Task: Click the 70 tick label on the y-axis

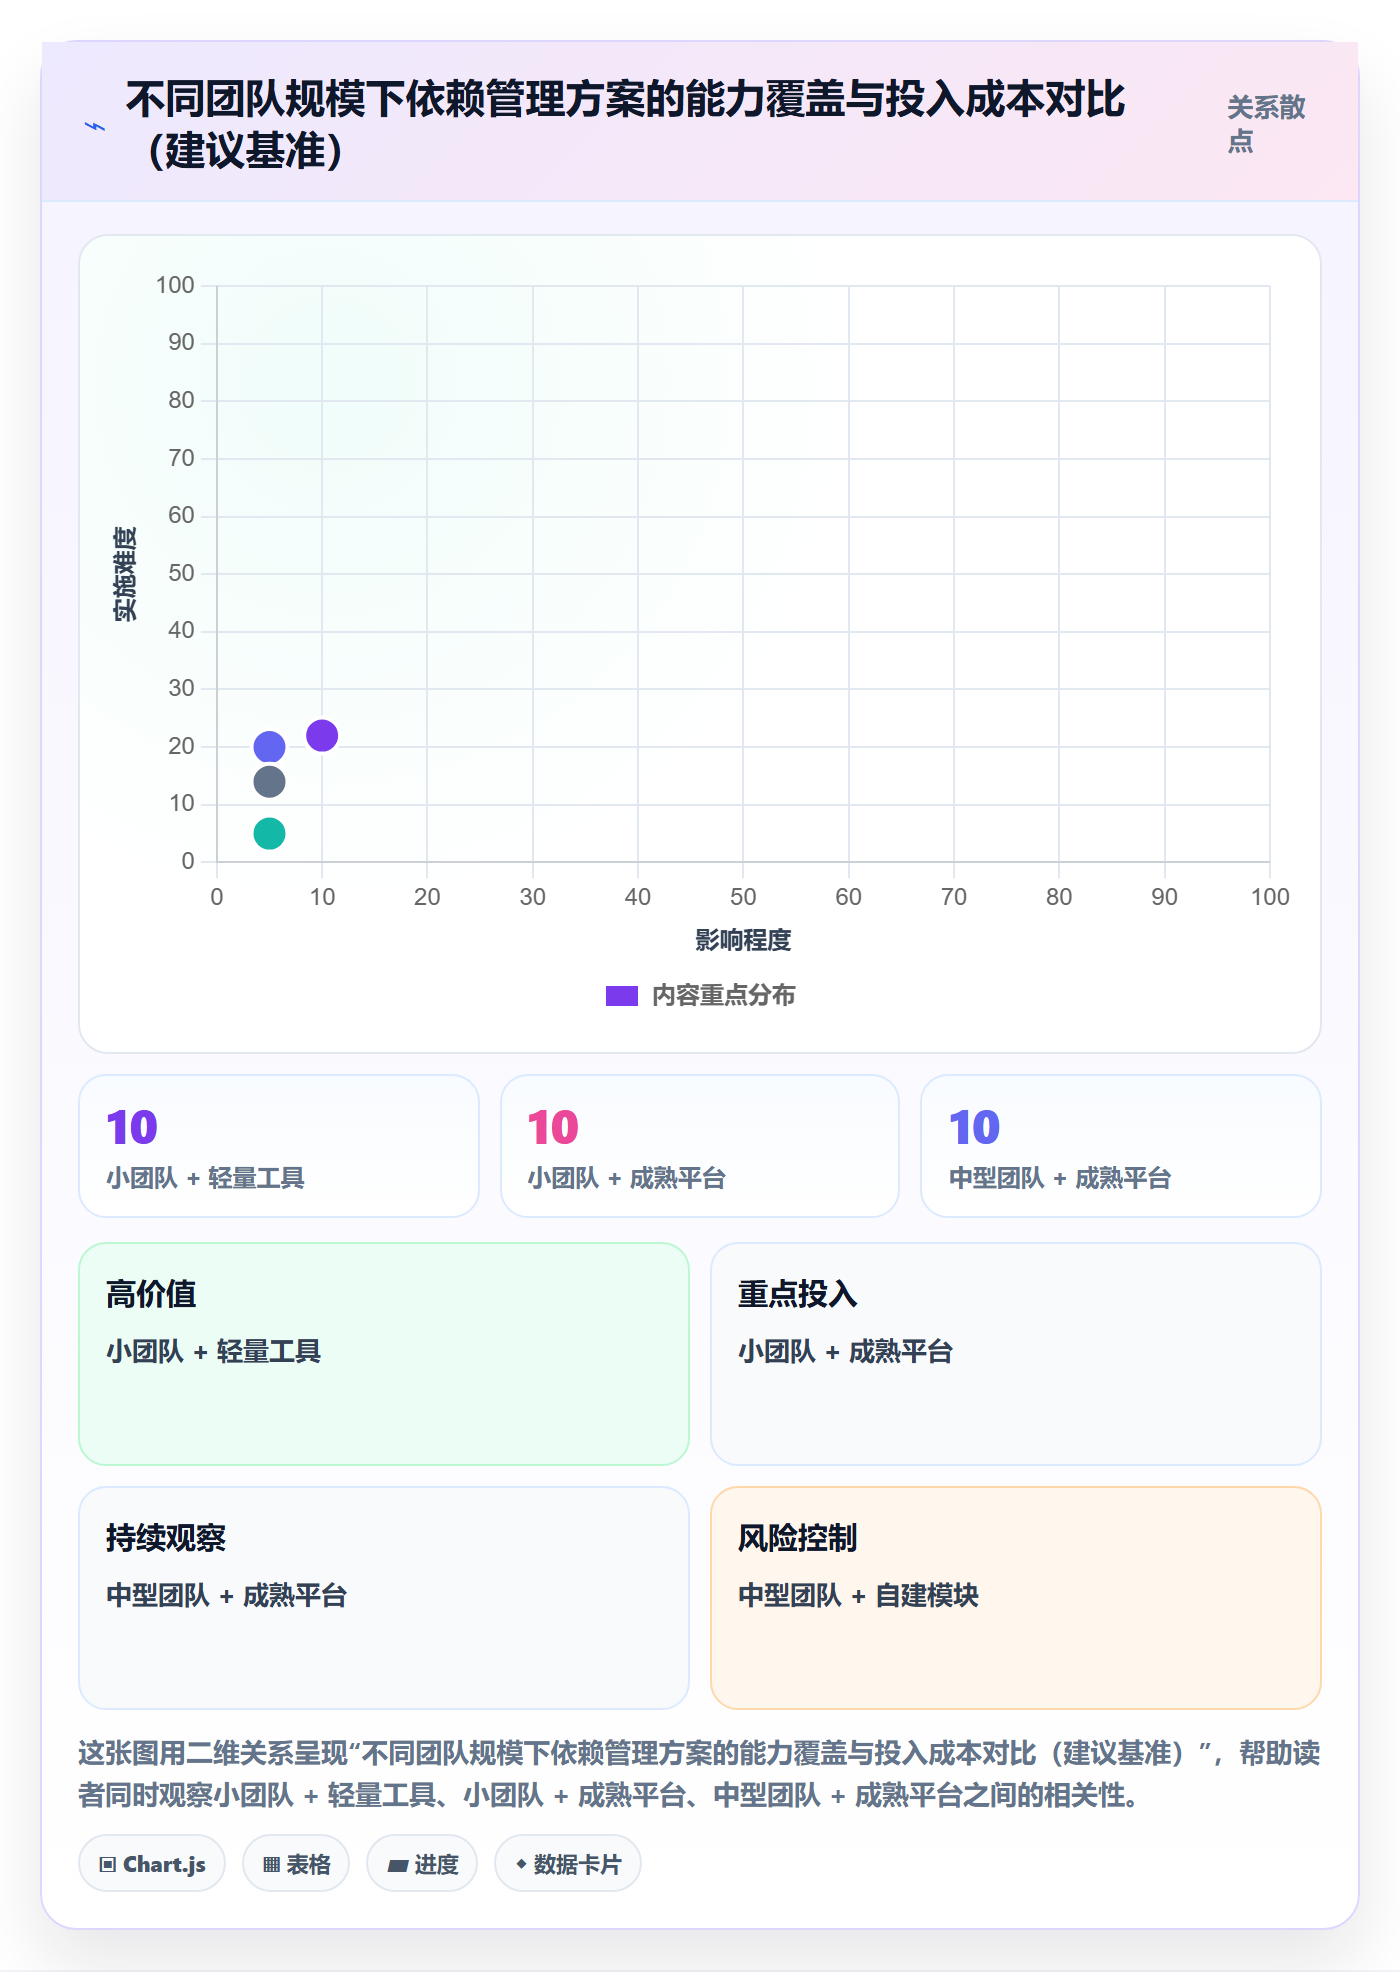Action: pyautogui.click(x=181, y=458)
